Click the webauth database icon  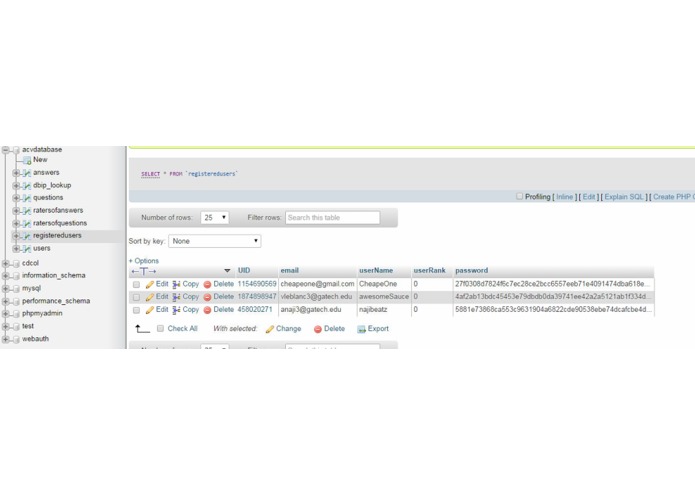click(x=16, y=340)
